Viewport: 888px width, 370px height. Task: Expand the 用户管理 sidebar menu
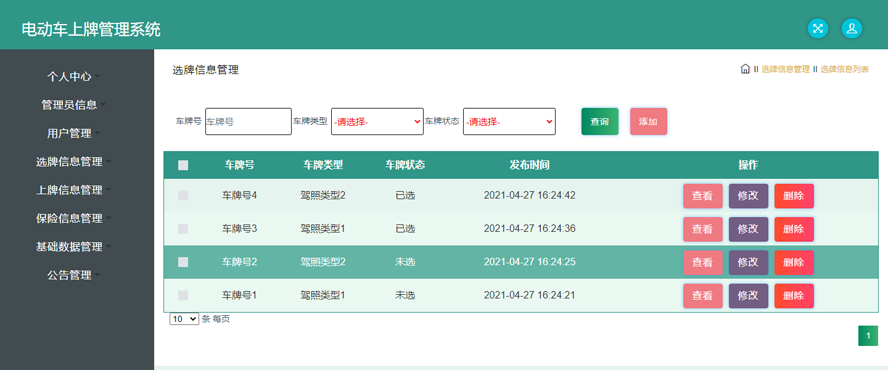pyautogui.click(x=74, y=134)
